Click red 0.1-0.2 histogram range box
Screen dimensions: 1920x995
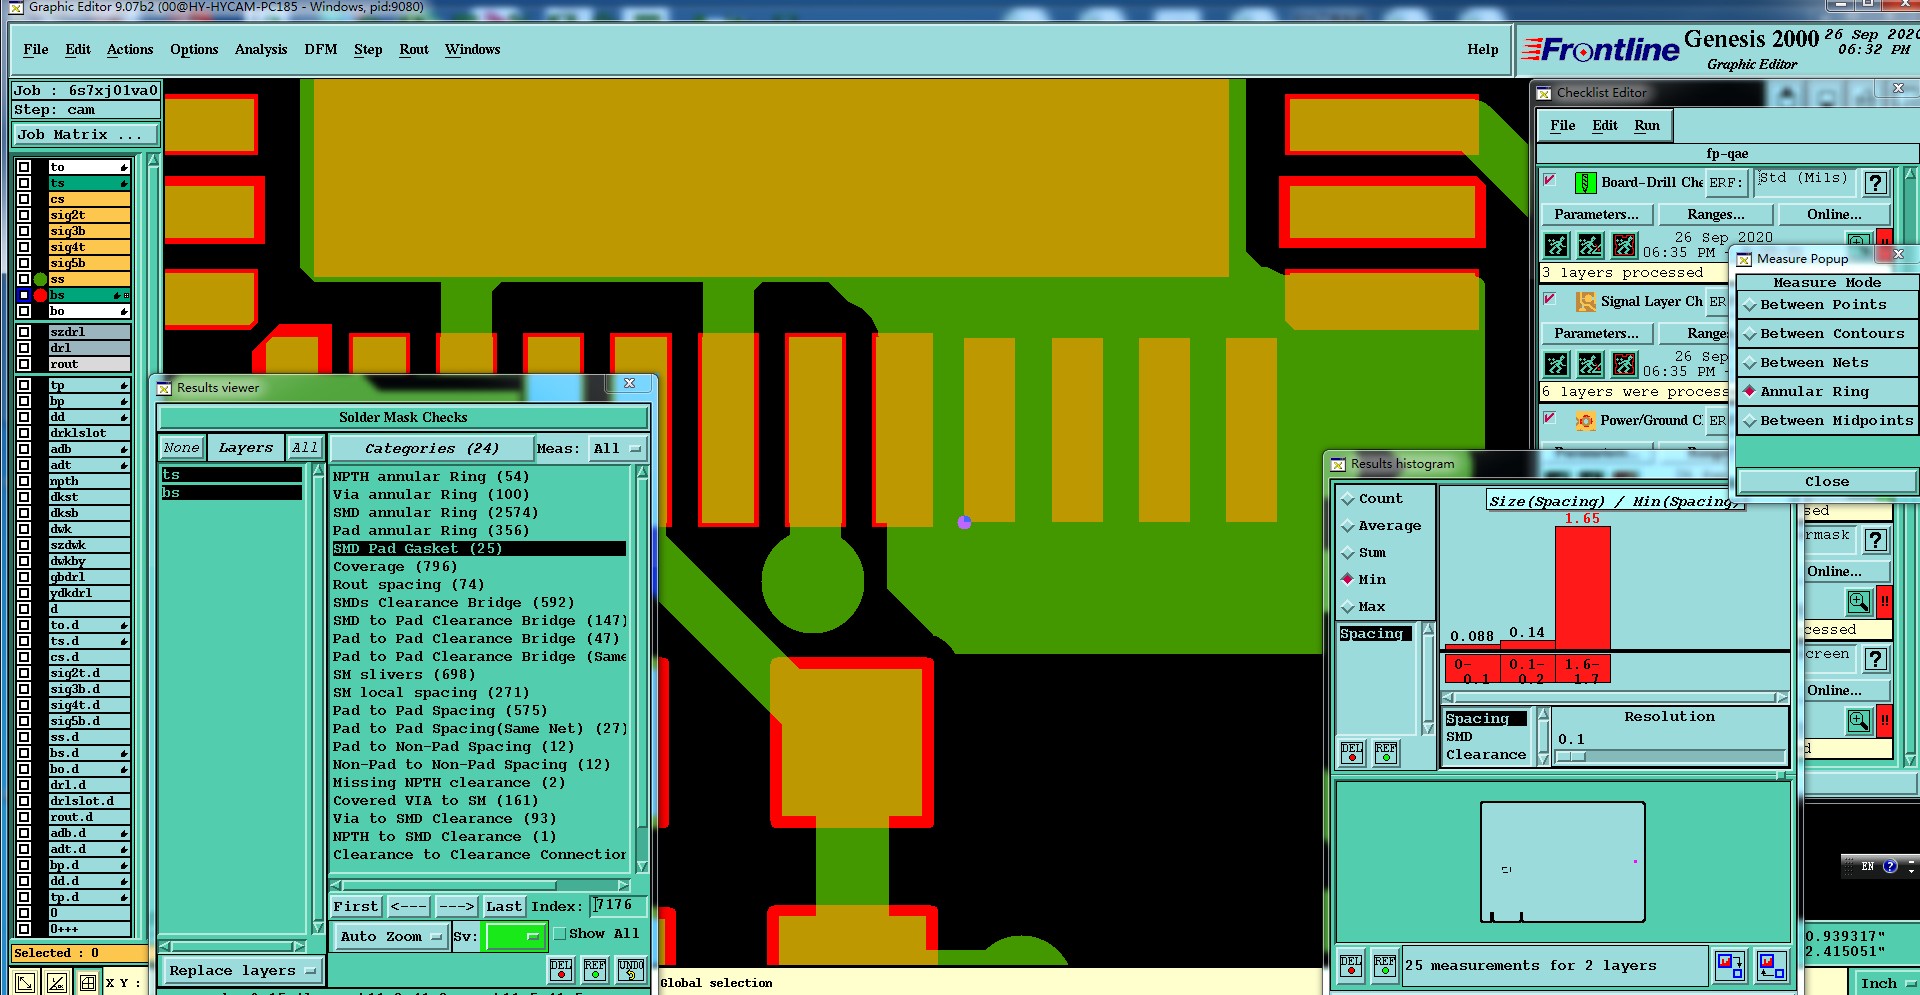pos(1527,670)
